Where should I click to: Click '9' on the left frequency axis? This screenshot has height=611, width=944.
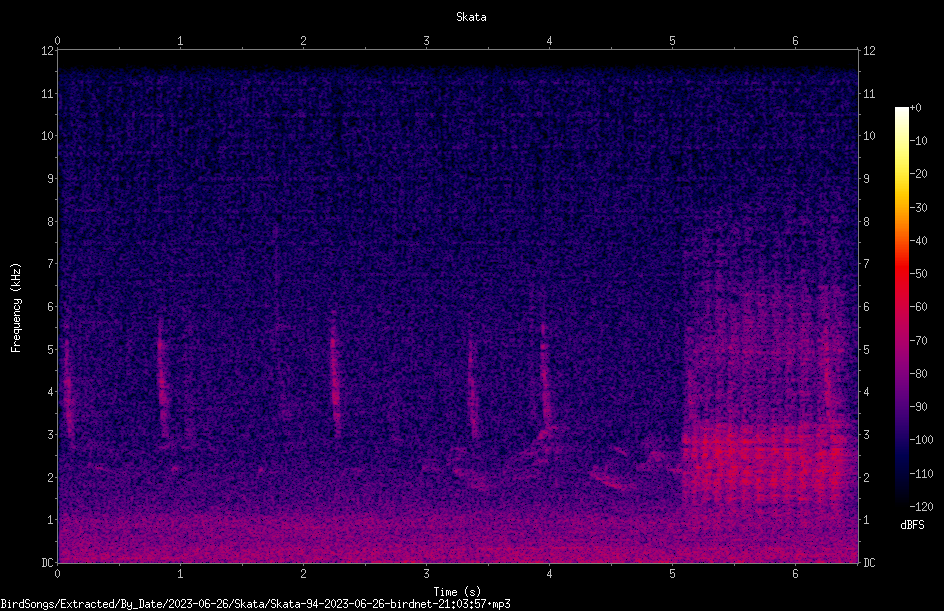click(50, 179)
